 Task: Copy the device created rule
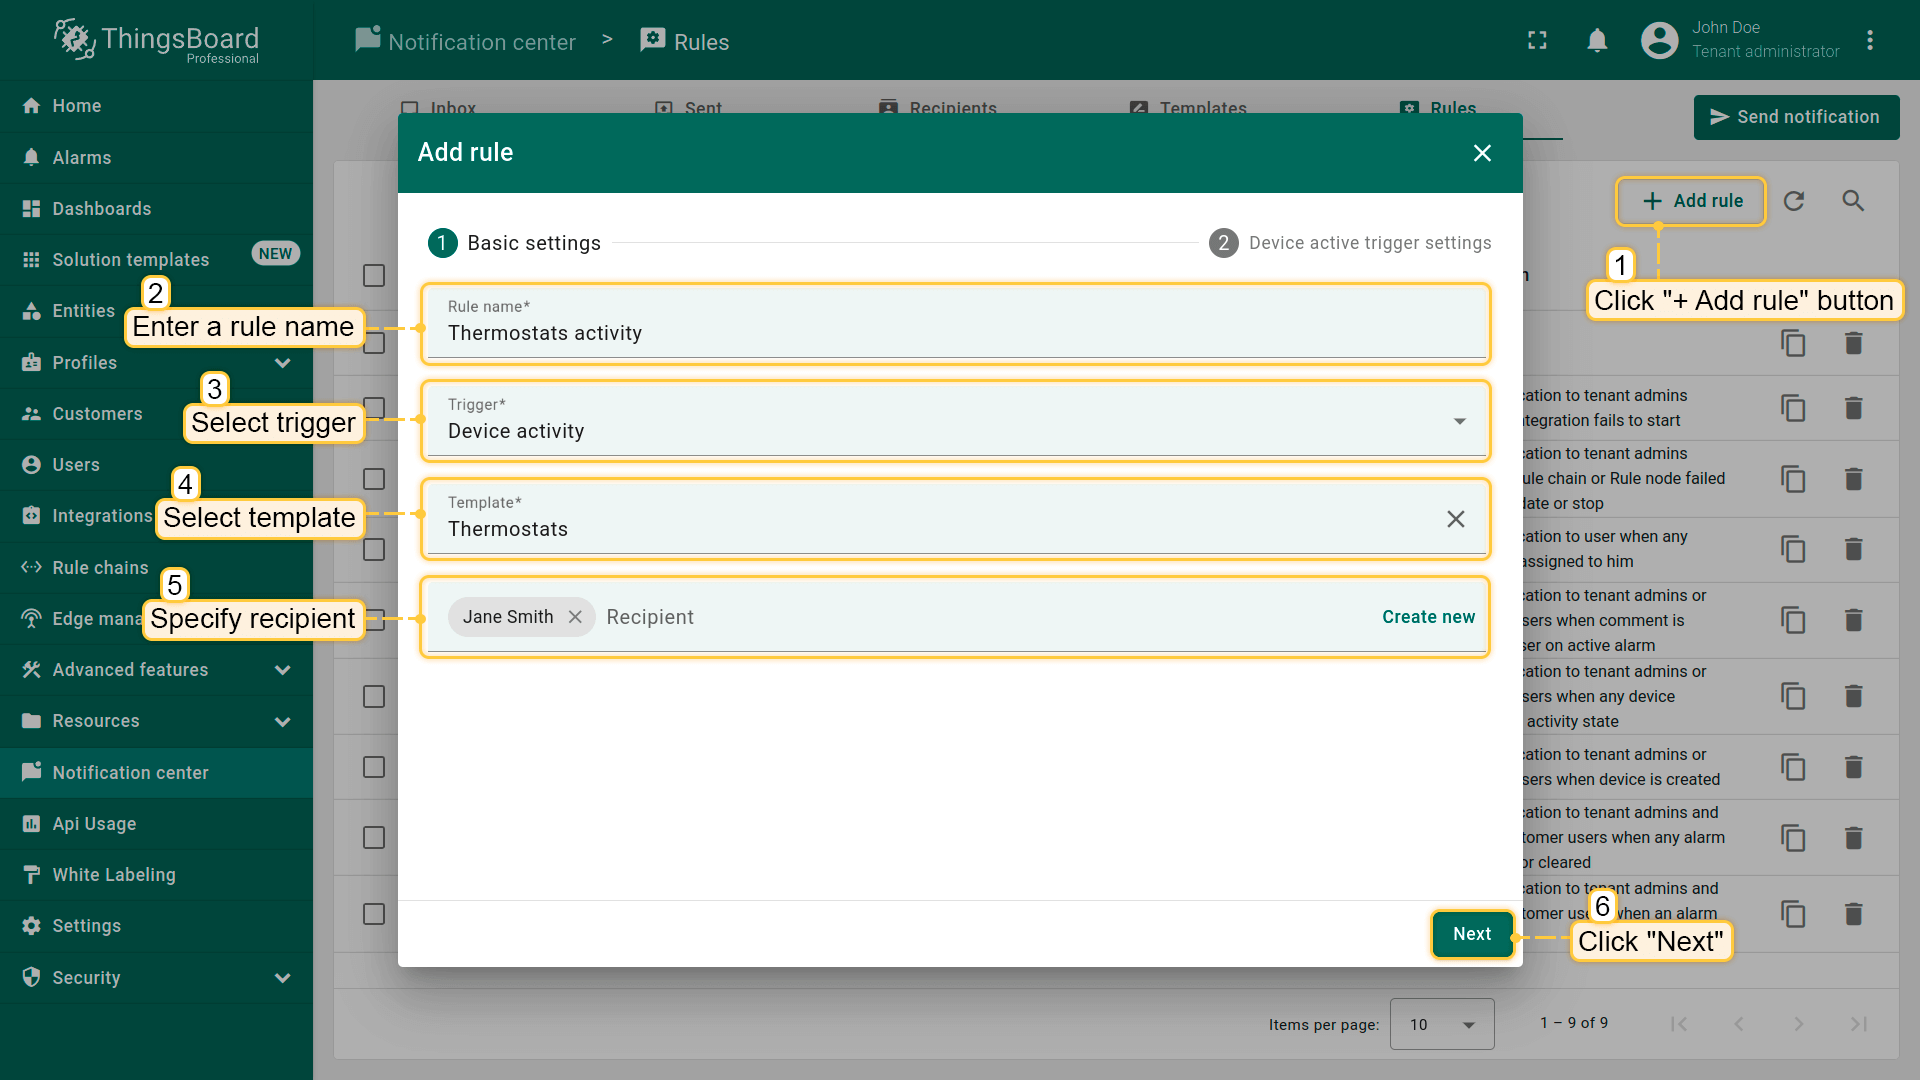1793,767
